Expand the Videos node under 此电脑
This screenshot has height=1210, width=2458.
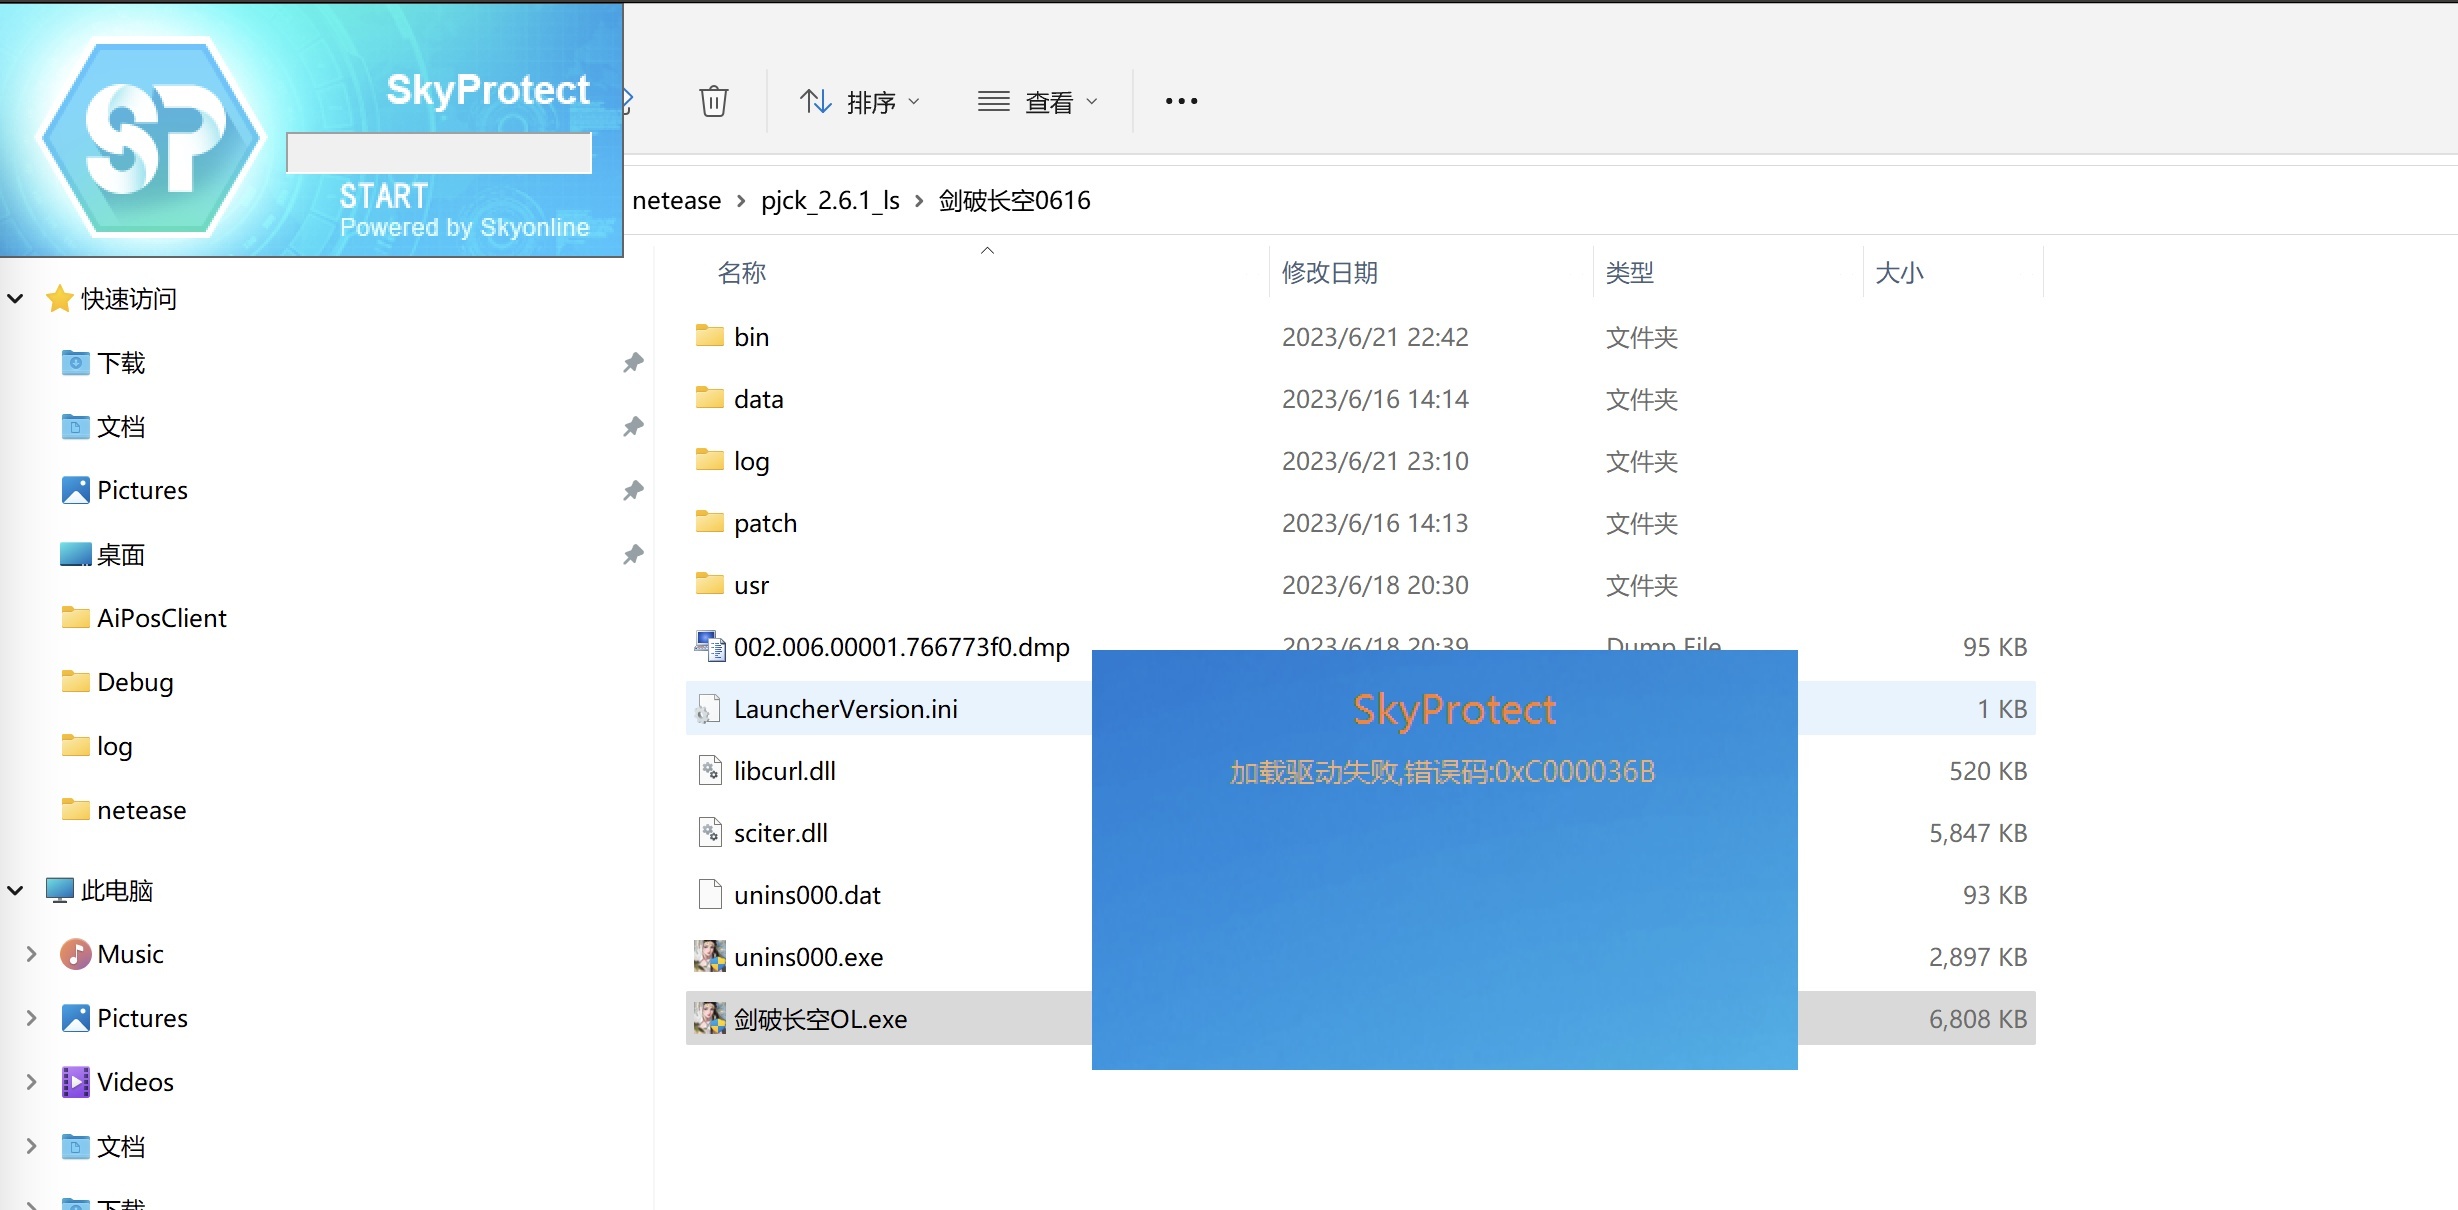point(31,1082)
